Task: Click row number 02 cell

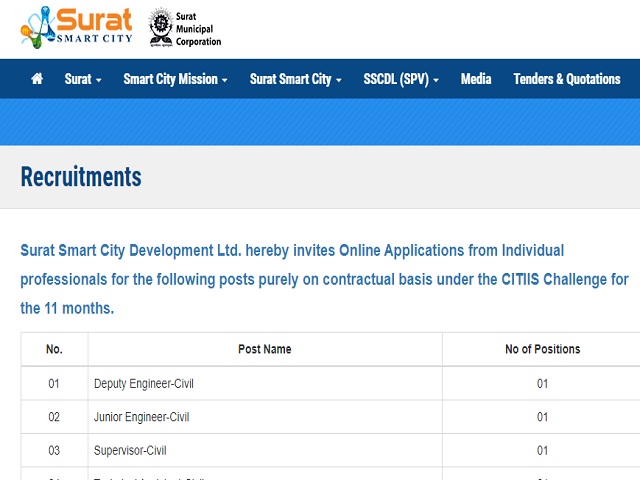Action: (54, 417)
